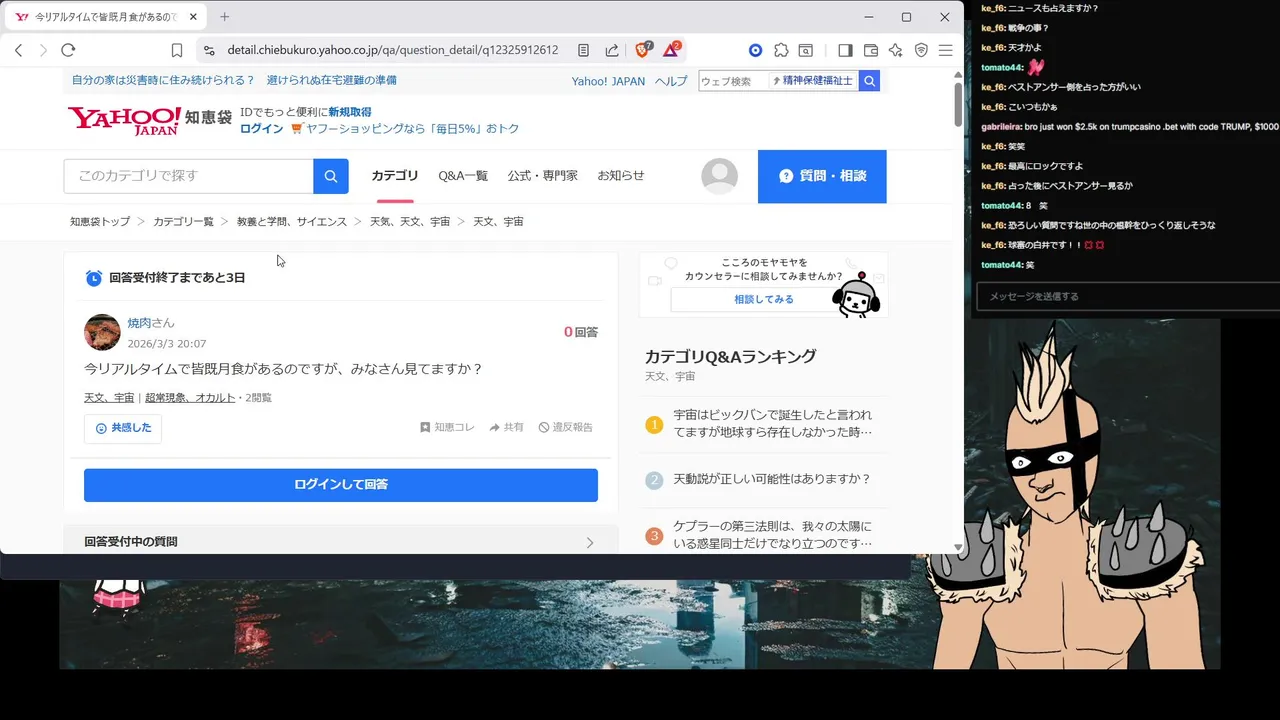Select the 公式・専門家 tab
Screen dimensions: 1280x720
(543, 176)
